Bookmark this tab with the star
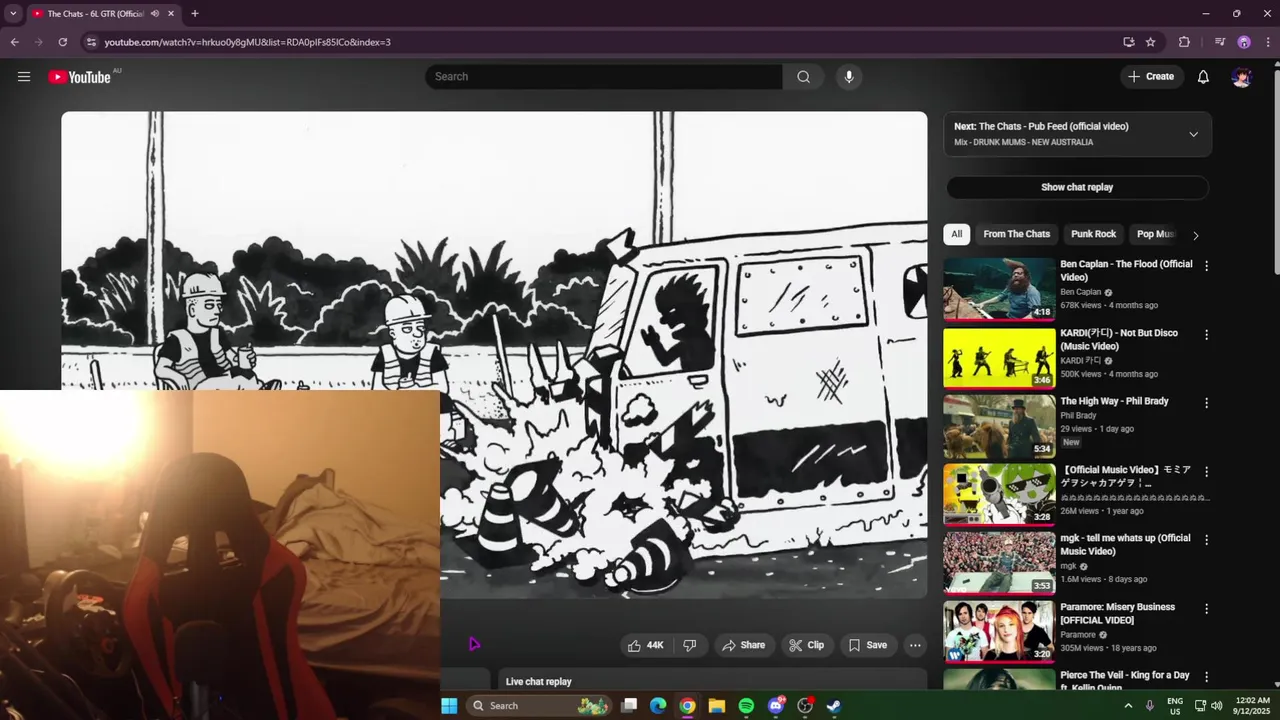The height and width of the screenshot is (720, 1280). point(1151,42)
